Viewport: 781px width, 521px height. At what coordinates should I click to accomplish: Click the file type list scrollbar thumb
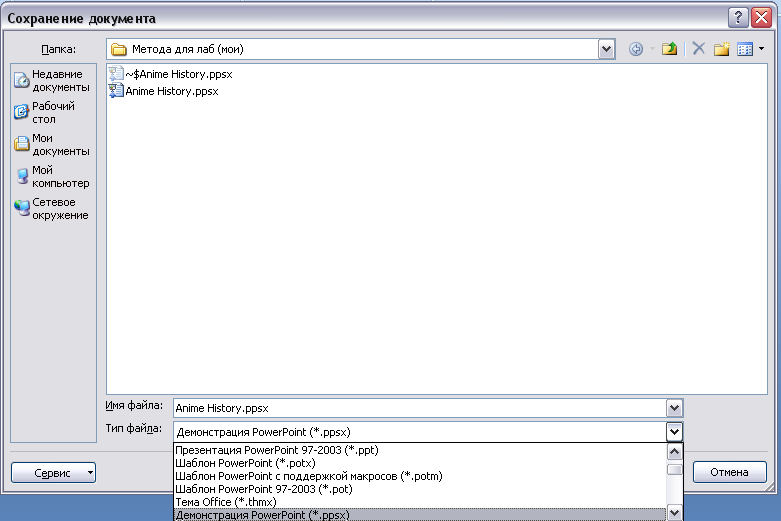[x=674, y=470]
